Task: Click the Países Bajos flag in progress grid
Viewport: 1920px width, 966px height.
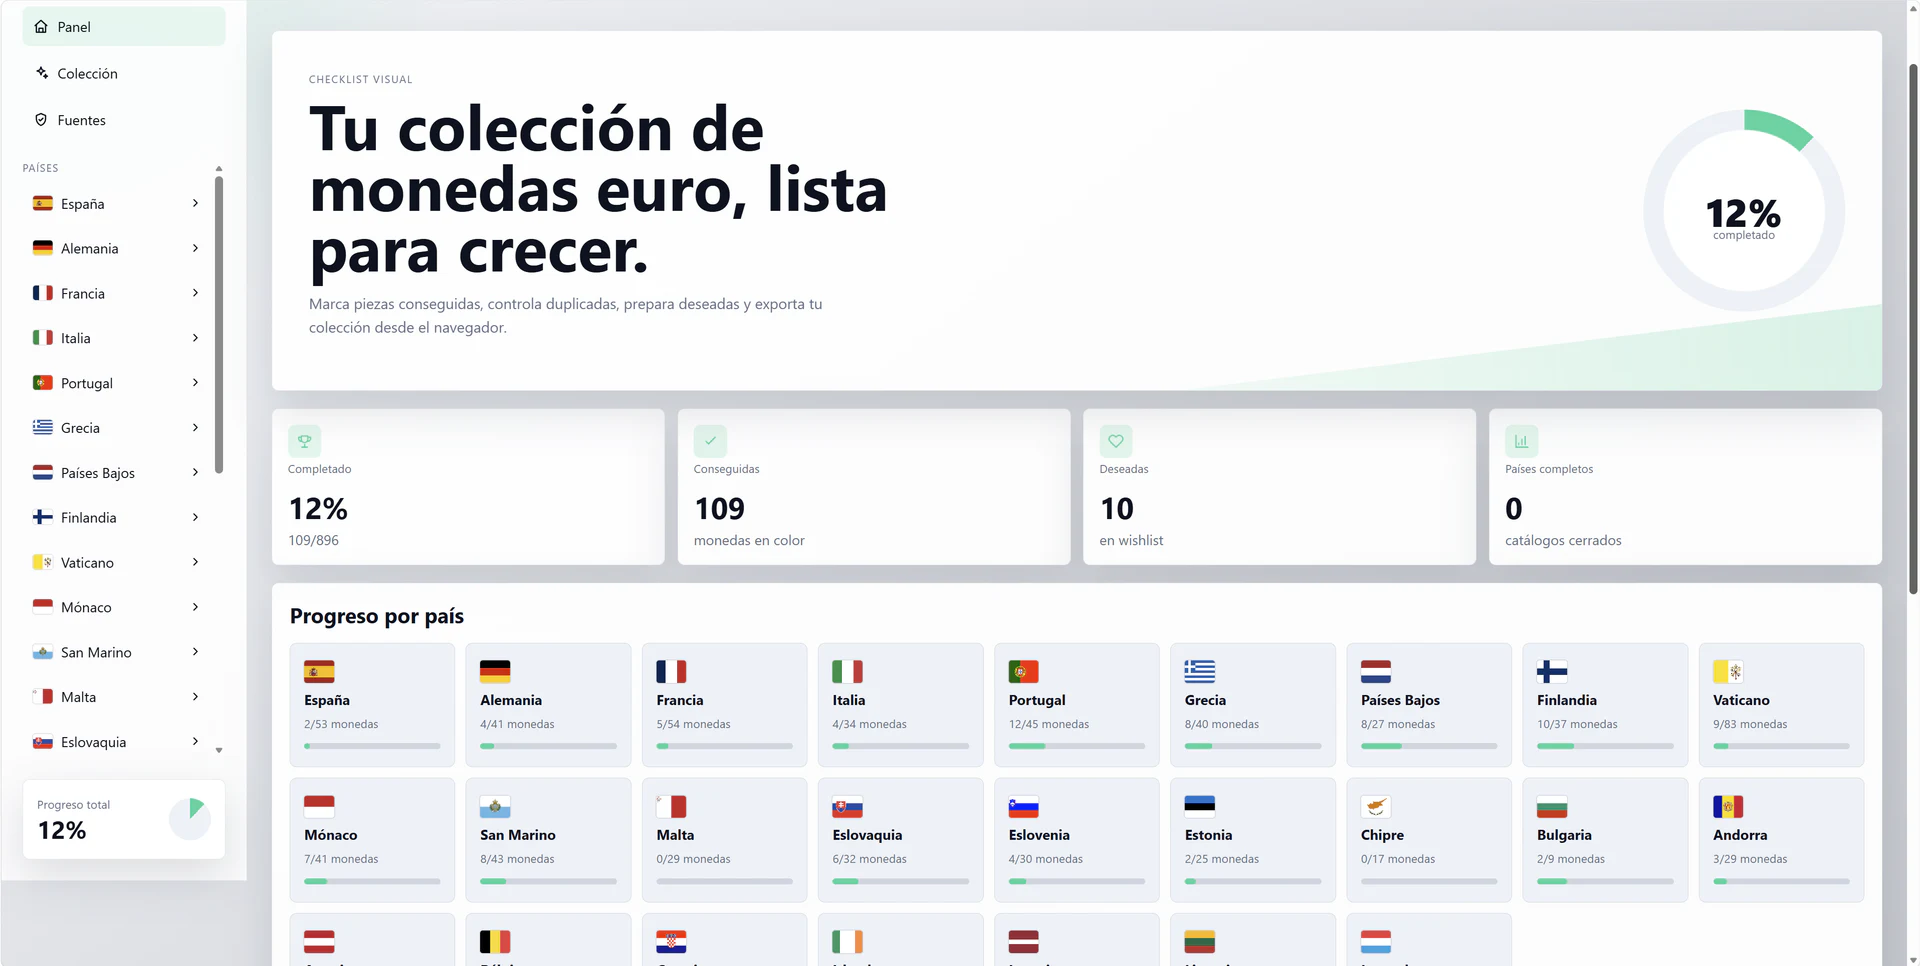Action: tap(1376, 672)
